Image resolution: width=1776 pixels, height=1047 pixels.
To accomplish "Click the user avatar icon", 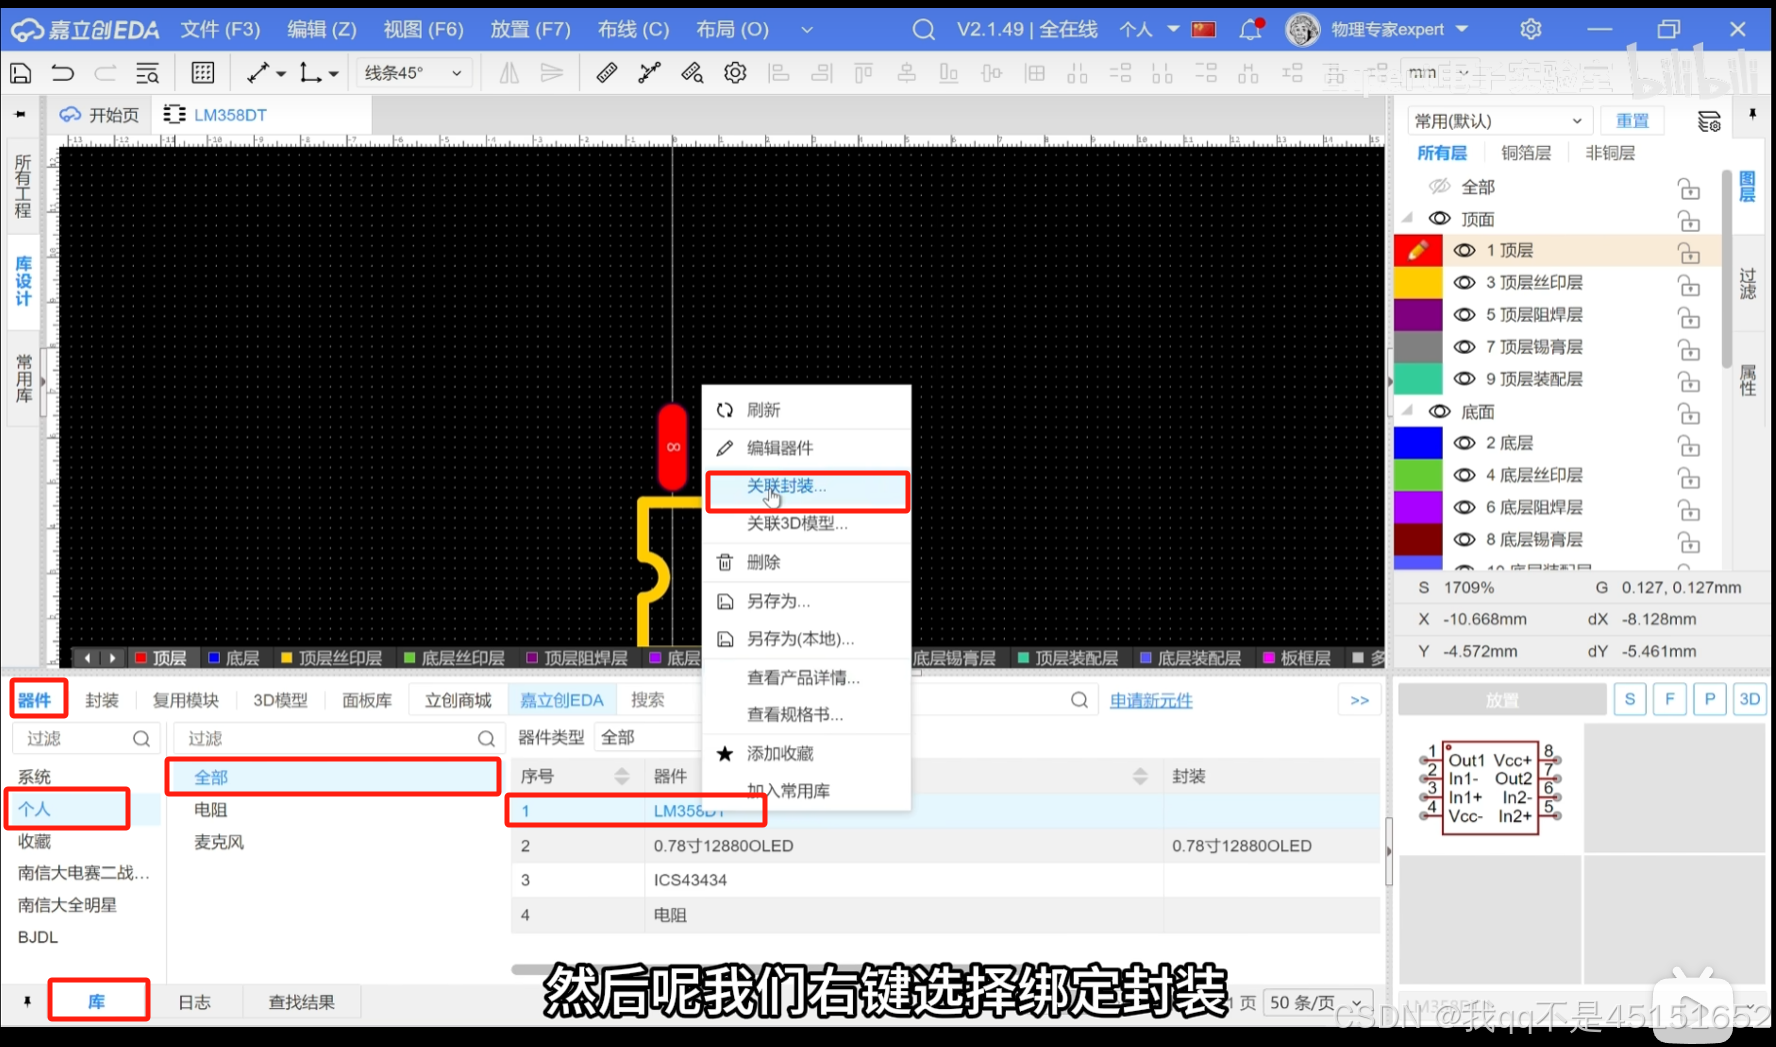I will pos(1302,30).
